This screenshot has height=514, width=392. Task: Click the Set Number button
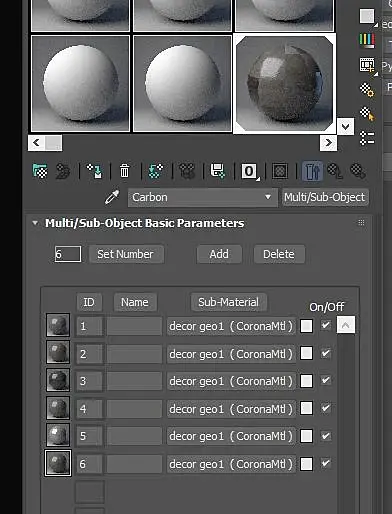point(126,254)
